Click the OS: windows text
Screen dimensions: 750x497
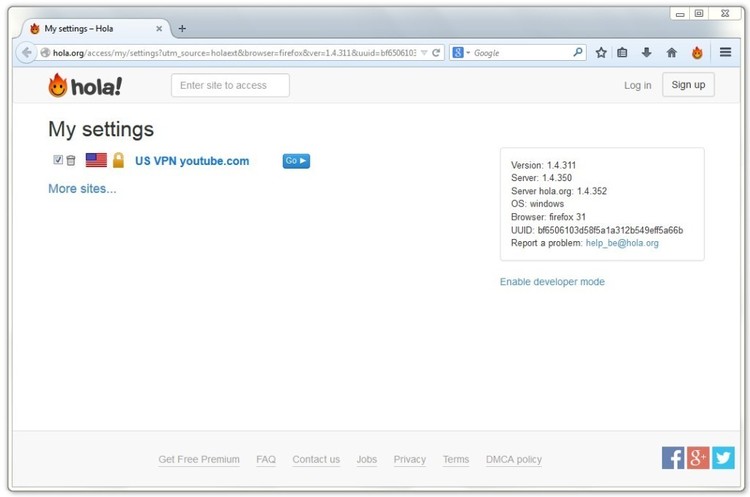pyautogui.click(x=537, y=204)
